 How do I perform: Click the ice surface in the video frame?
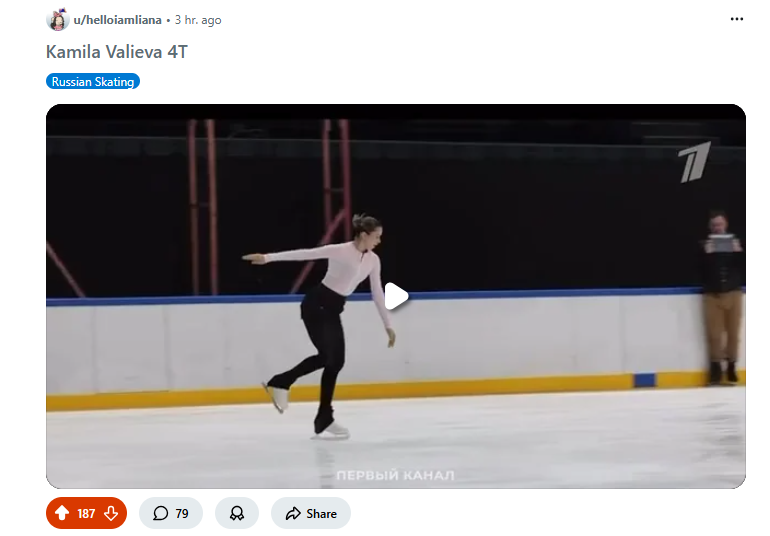pyautogui.click(x=550, y=440)
